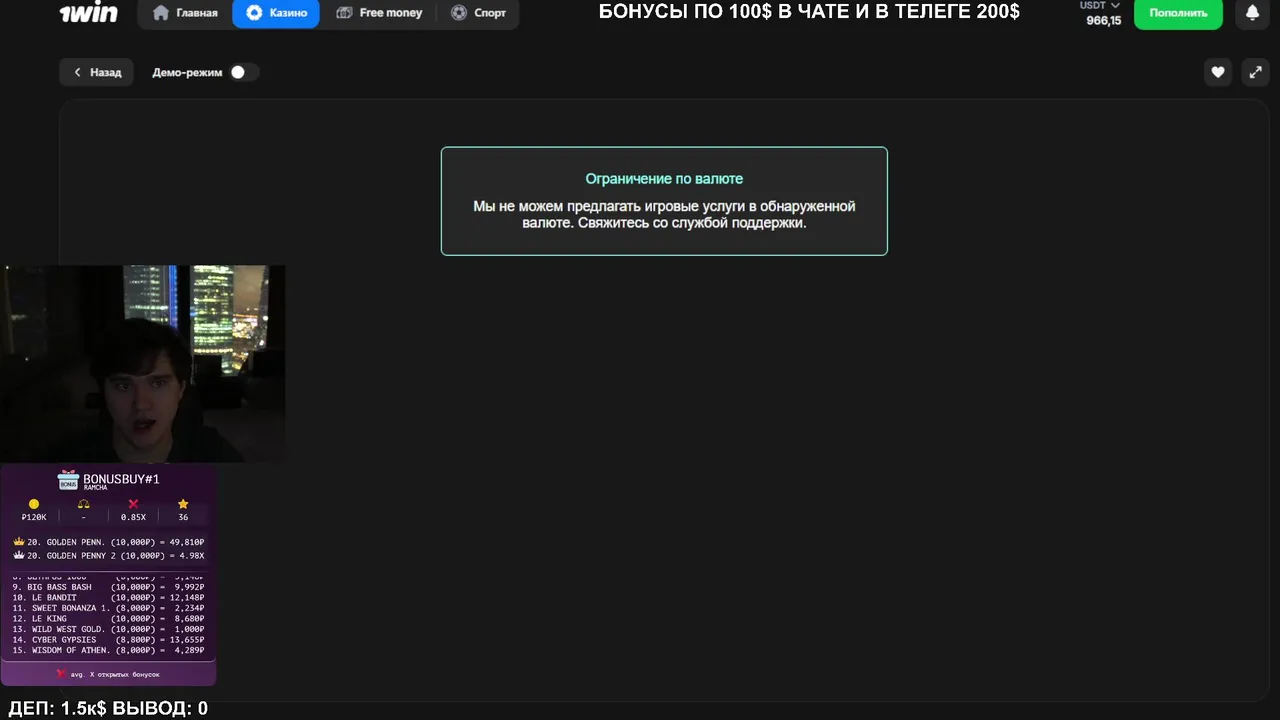Switch to the Спорт tab
Viewport: 1280px width, 720px height.
click(x=478, y=13)
